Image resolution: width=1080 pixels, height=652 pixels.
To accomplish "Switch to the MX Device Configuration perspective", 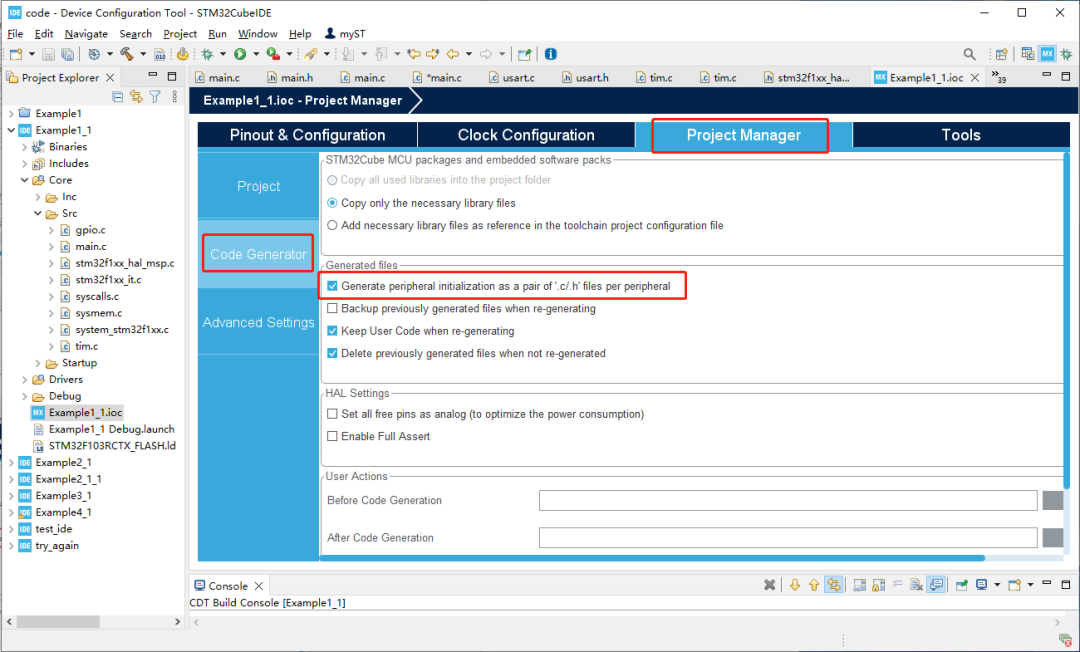I will pyautogui.click(x=1048, y=54).
